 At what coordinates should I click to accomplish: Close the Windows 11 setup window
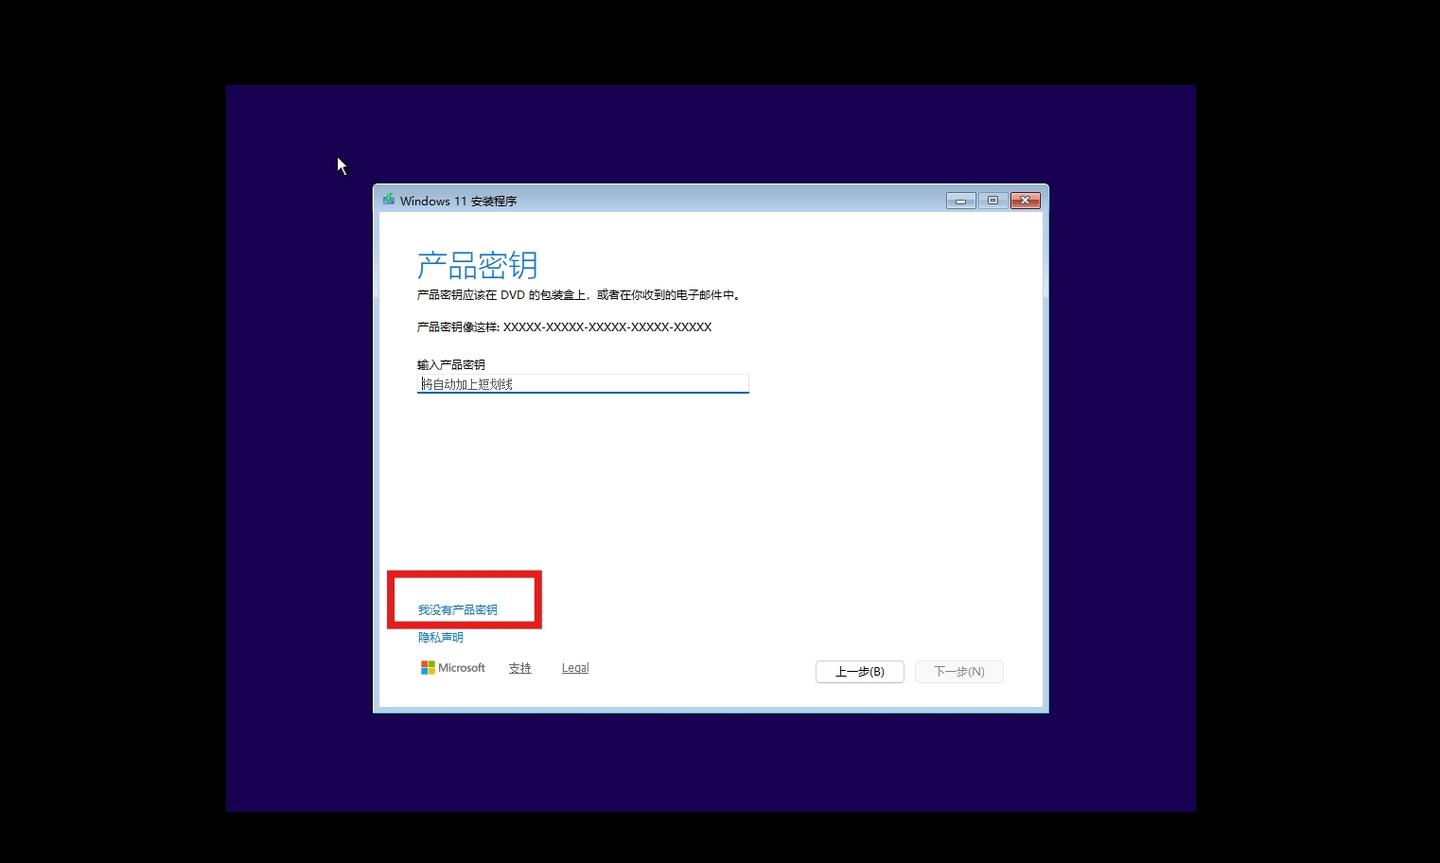[x=1025, y=201]
